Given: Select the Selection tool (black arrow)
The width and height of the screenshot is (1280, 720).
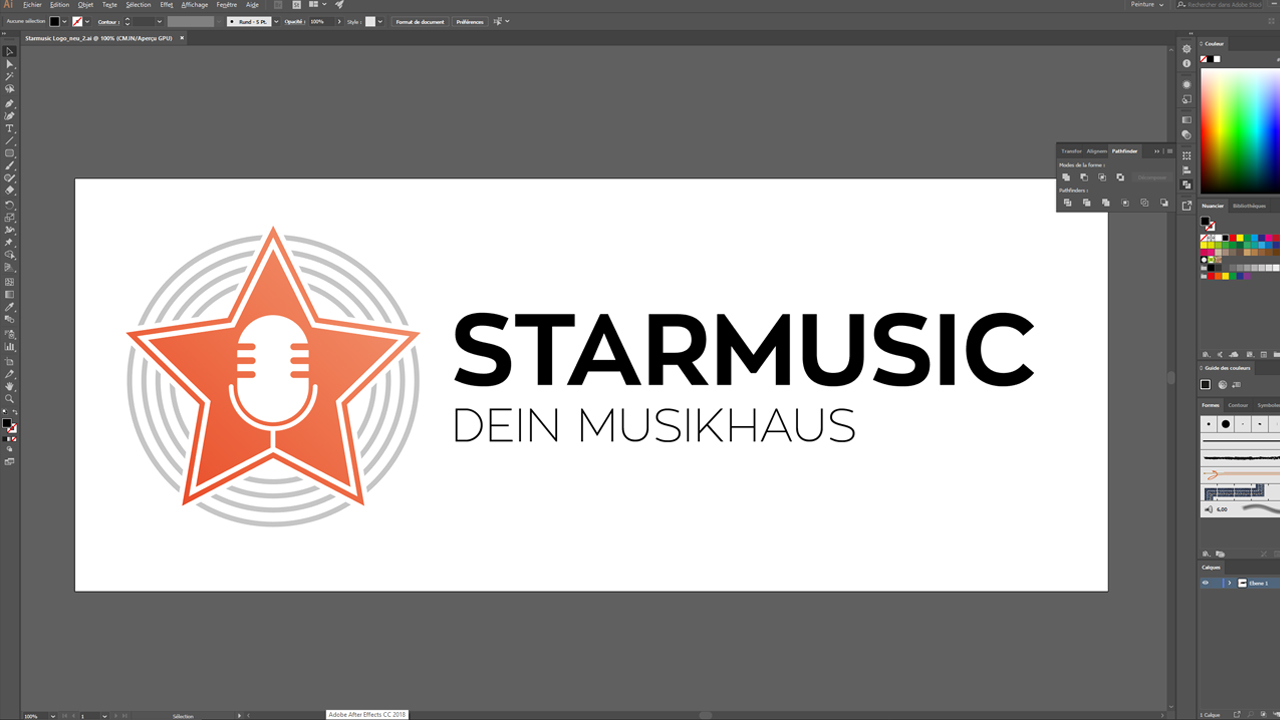Looking at the screenshot, I should pos(10,51).
